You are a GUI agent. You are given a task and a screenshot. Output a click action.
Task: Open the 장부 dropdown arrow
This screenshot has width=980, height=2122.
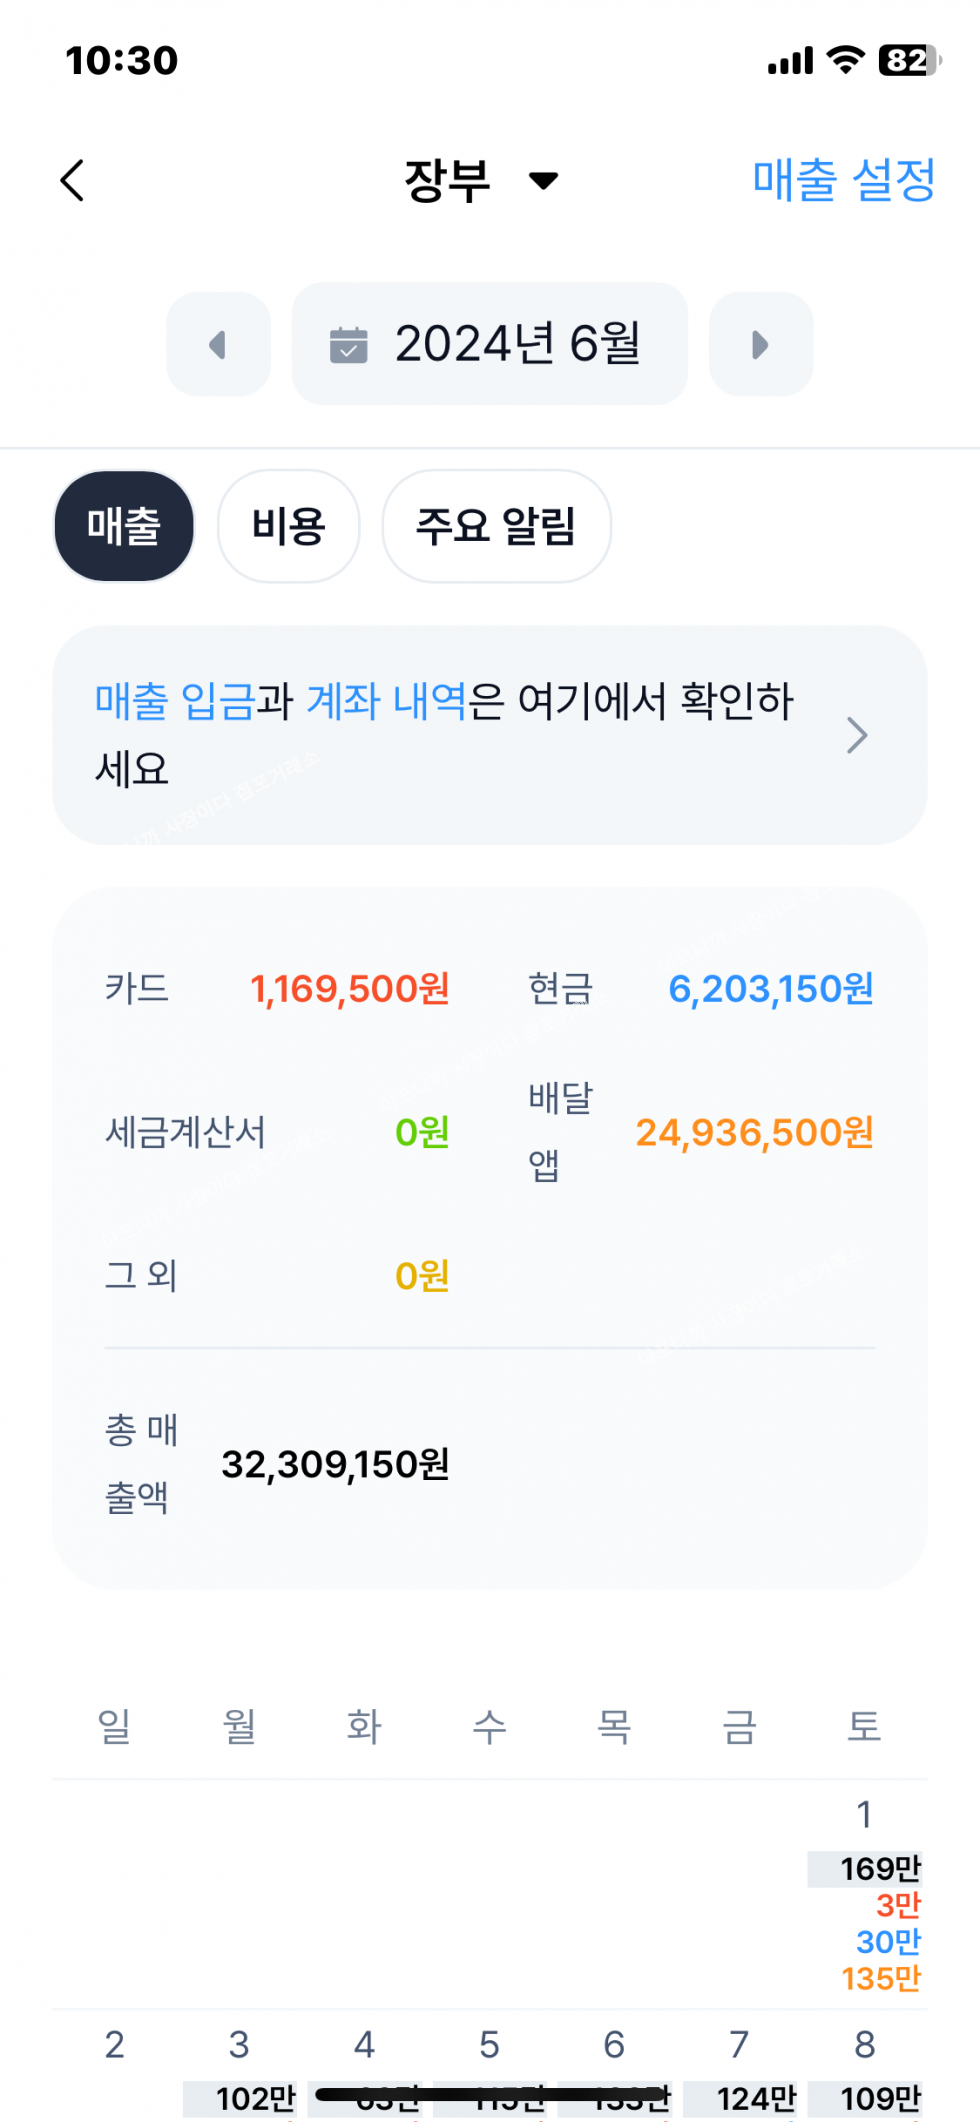(543, 181)
